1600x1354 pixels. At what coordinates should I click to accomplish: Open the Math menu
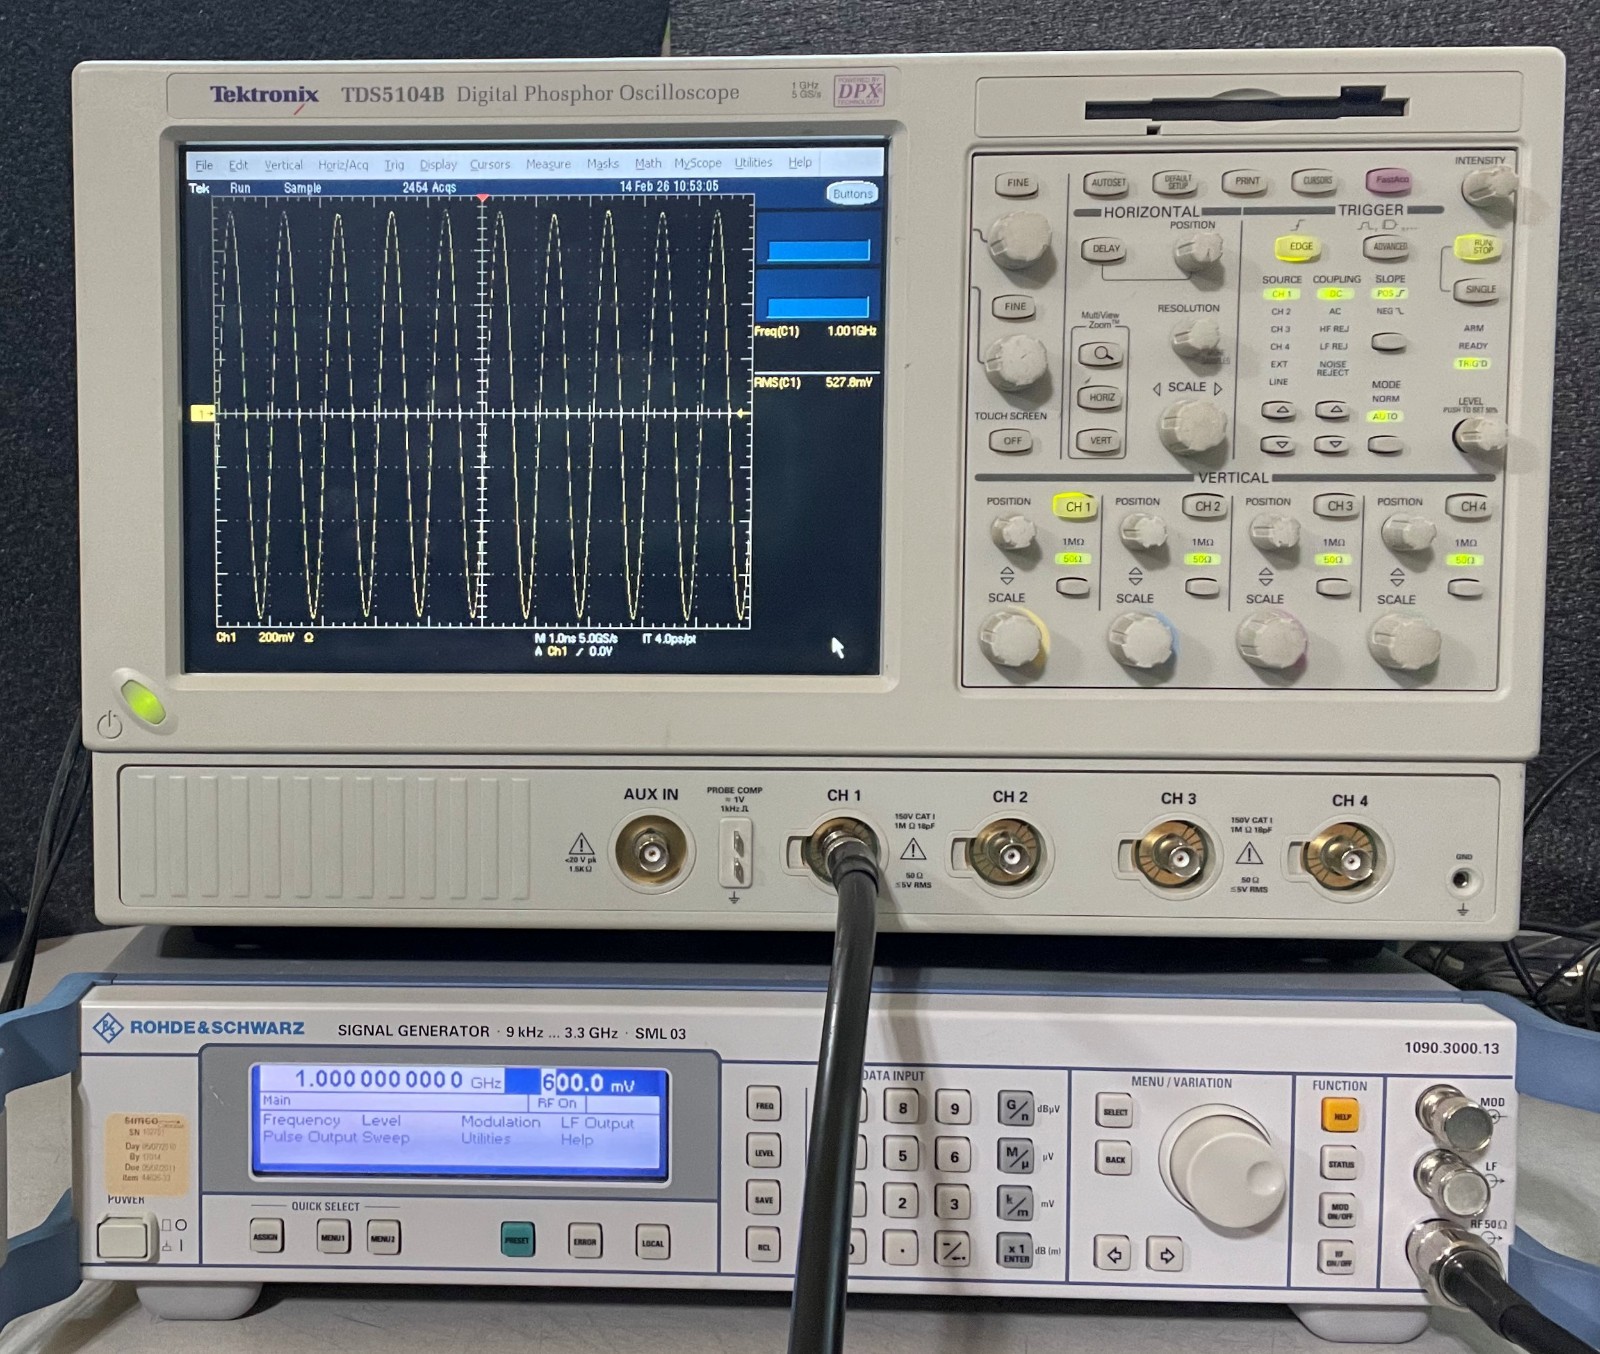pos(647,163)
